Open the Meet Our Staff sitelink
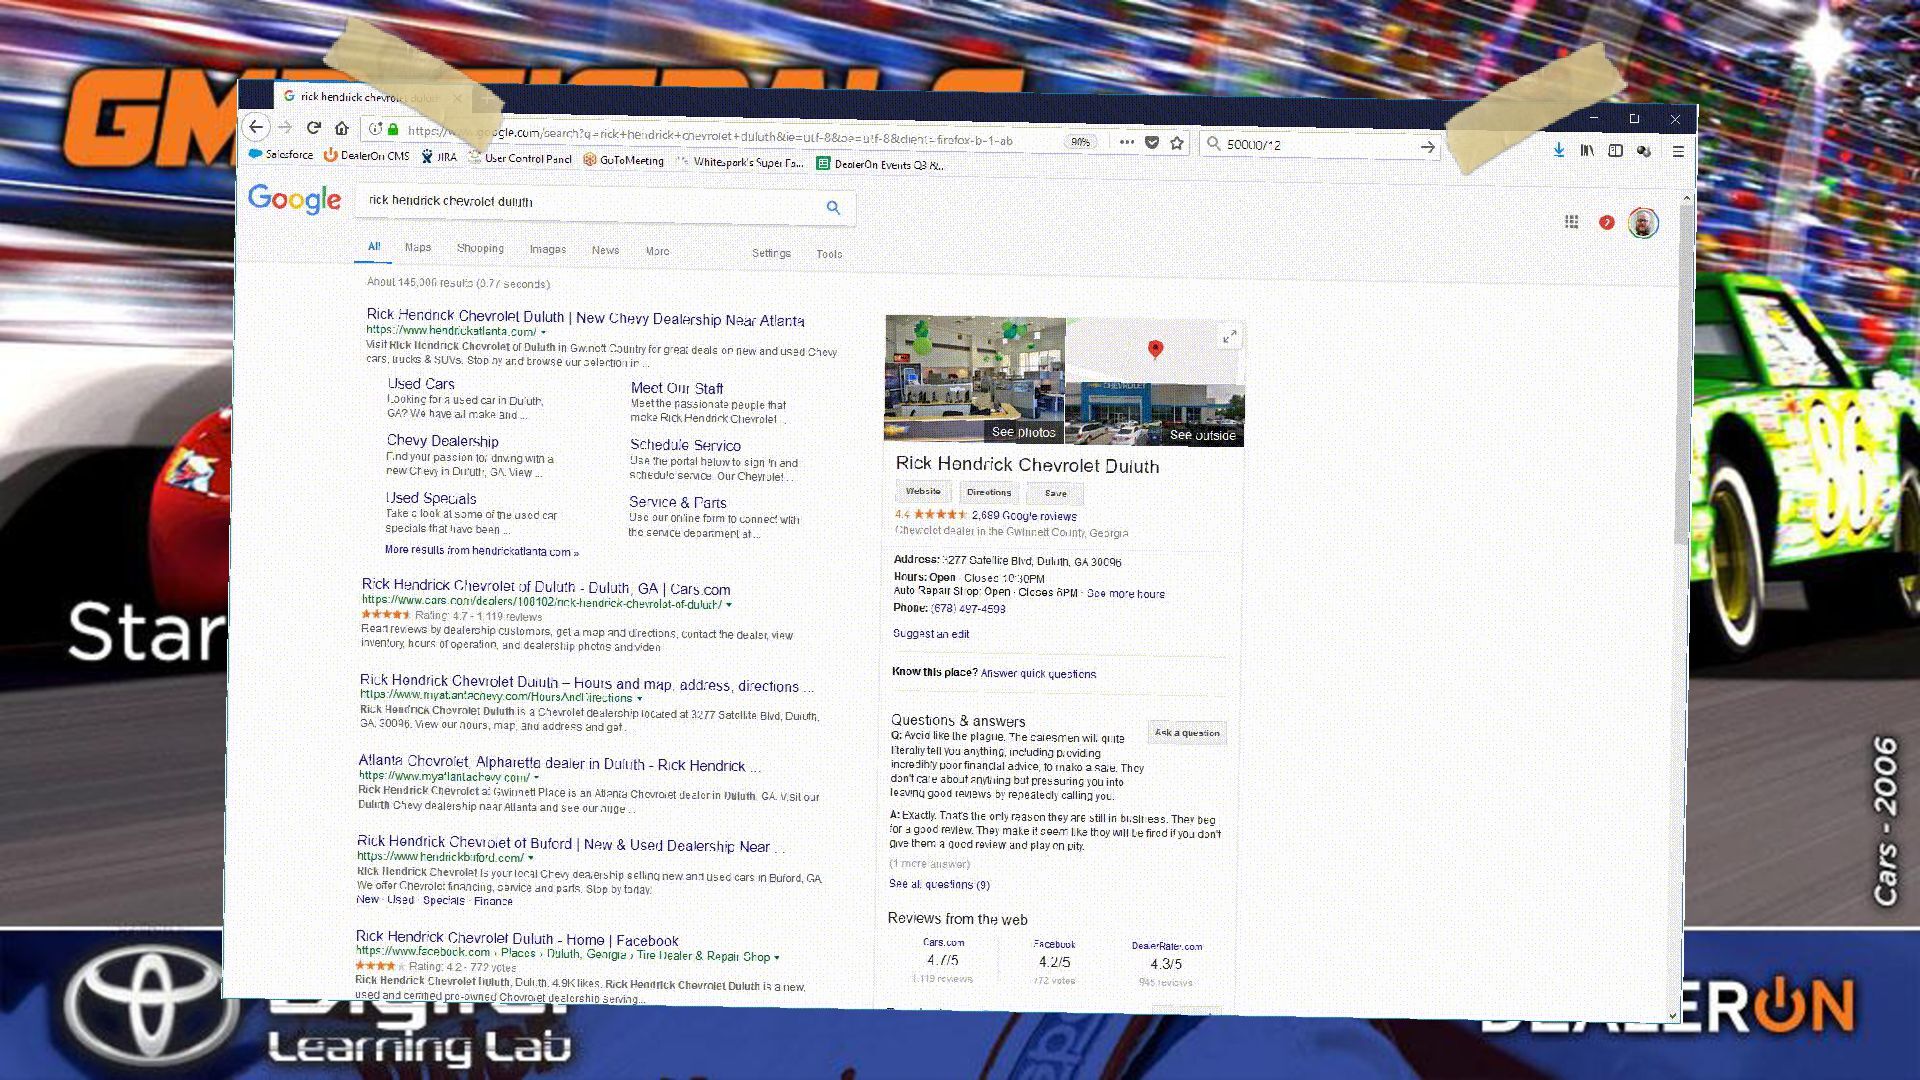The height and width of the screenshot is (1080, 1920). [x=677, y=388]
